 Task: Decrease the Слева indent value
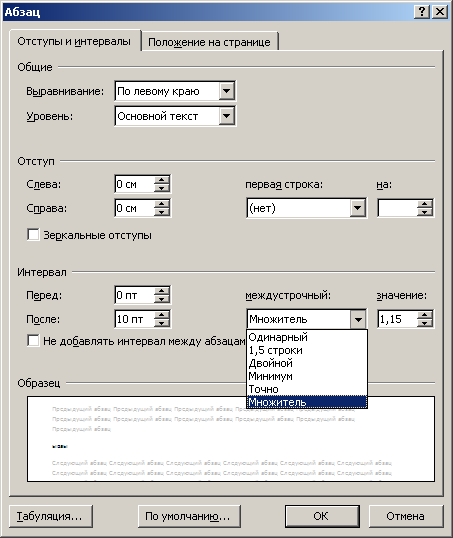[x=162, y=188]
